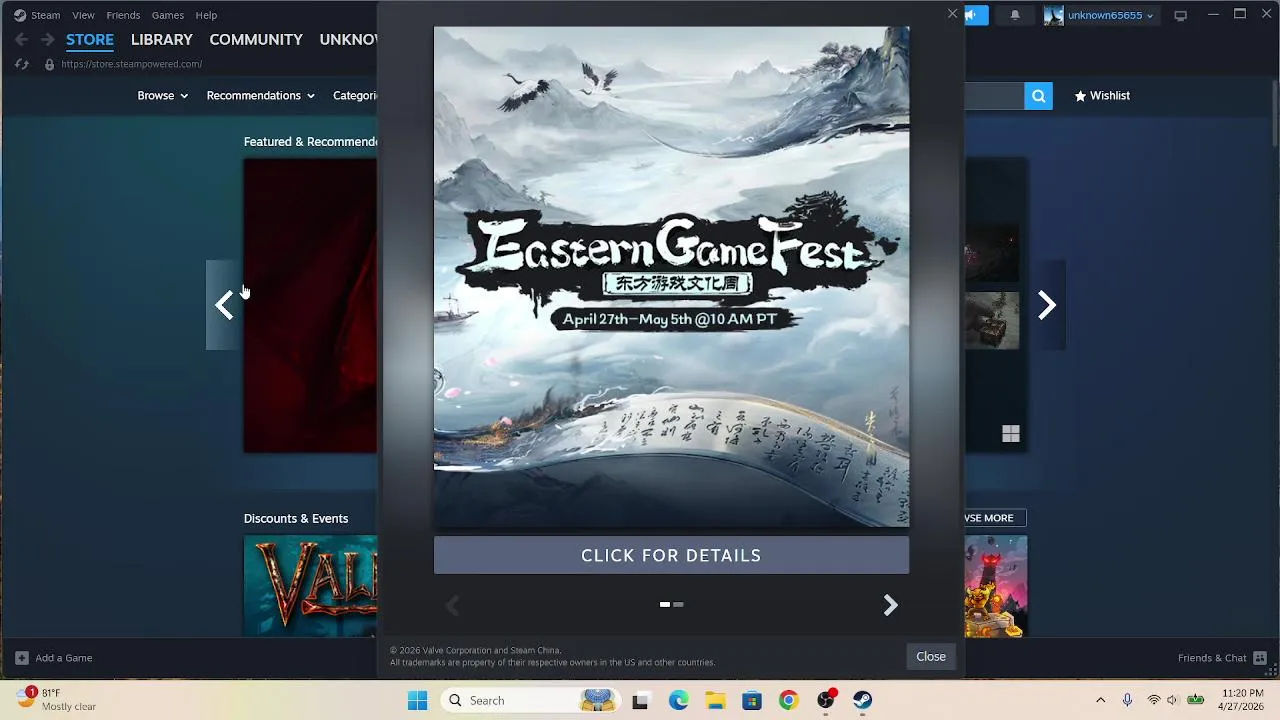Open File Explorer from taskbar
The image size is (1280, 720).
715,700
